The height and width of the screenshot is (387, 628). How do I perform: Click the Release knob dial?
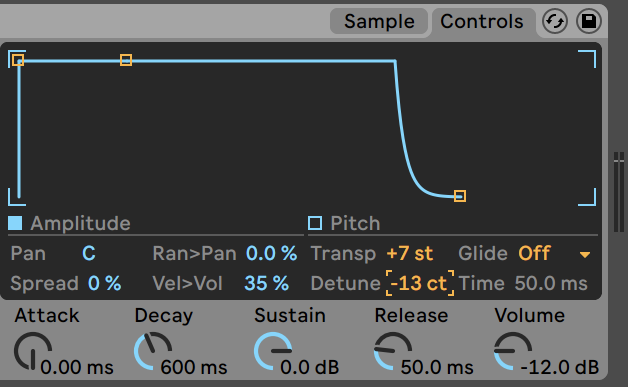tap(393, 351)
